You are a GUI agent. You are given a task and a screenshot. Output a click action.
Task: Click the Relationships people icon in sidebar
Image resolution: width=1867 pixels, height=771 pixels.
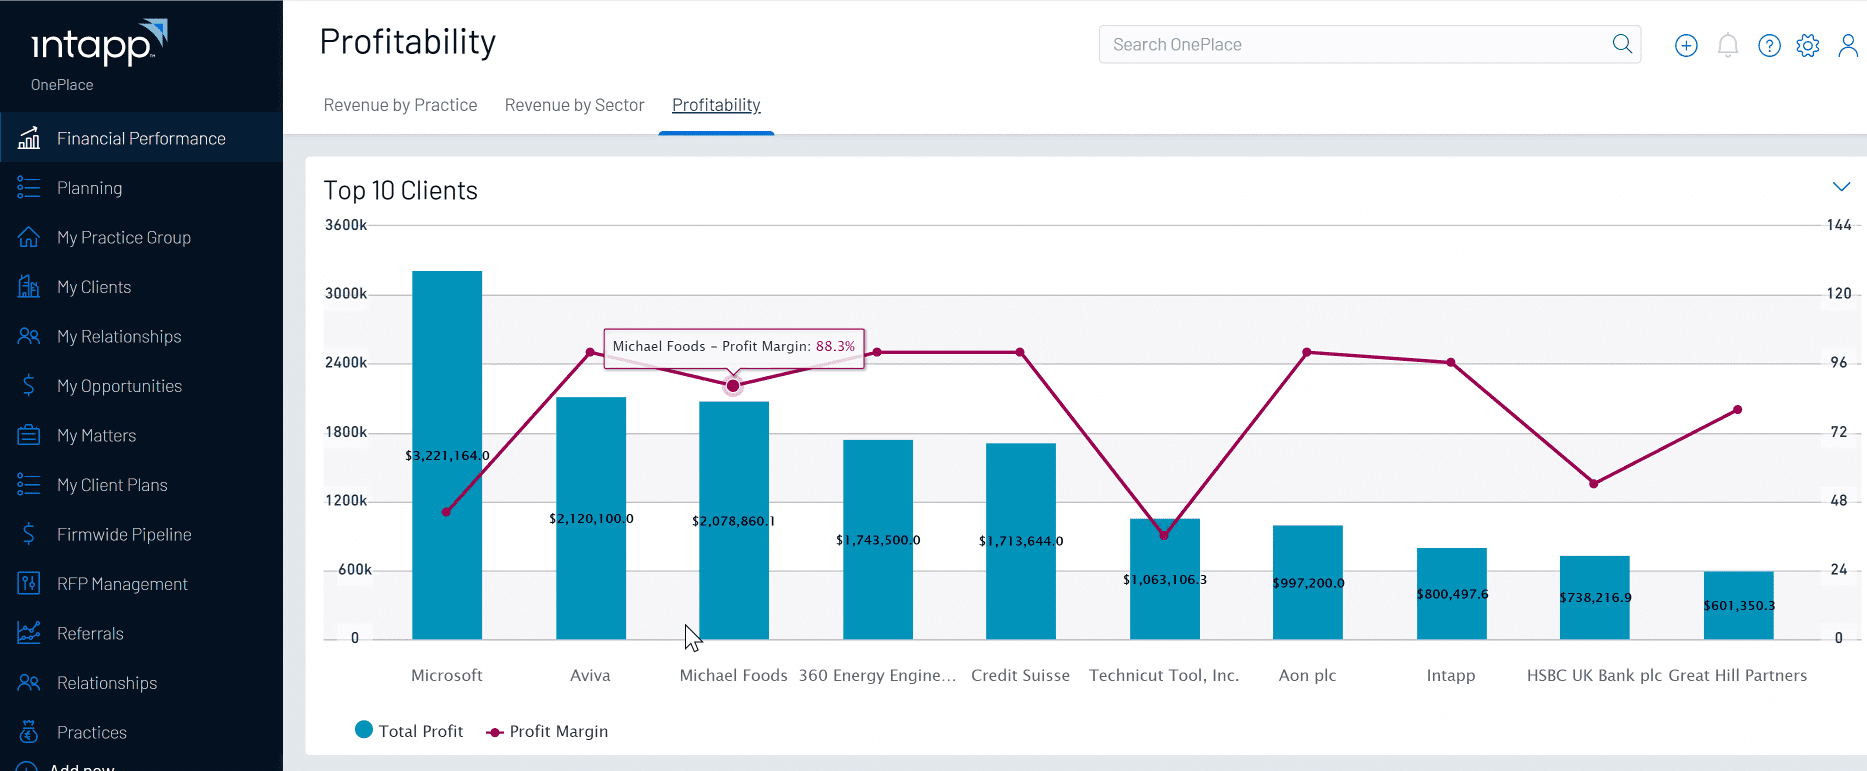pos(29,683)
